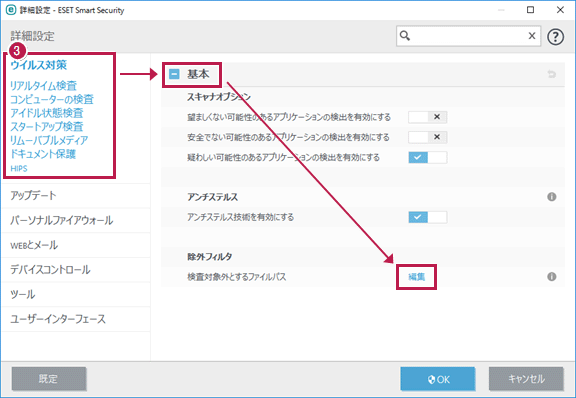The height and width of the screenshot is (398, 576).
Task: Toggle 疑わしい可能性のあるアプリケーション detection switch
Action: click(x=428, y=157)
